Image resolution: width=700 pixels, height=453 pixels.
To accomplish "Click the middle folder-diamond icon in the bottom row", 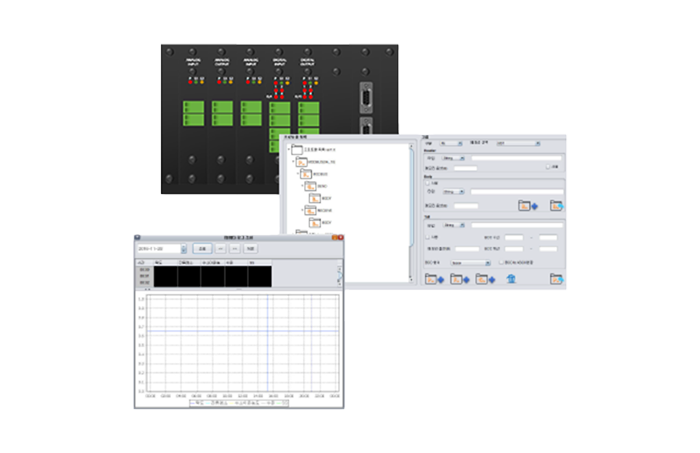I will (460, 279).
